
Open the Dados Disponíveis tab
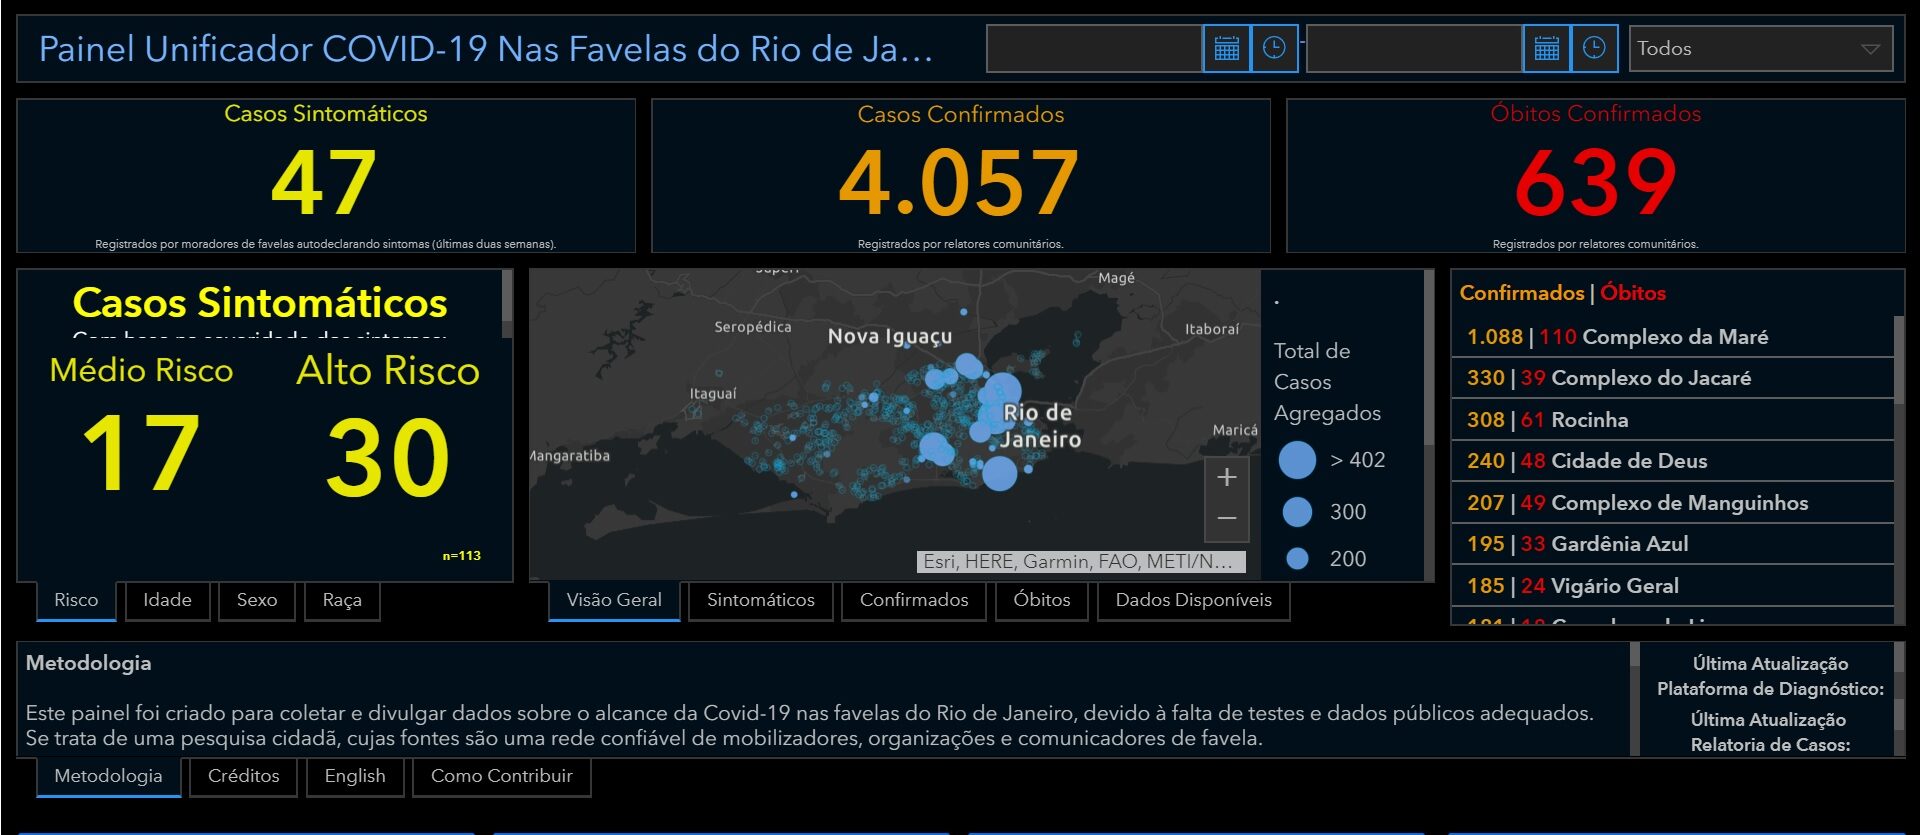(x=1193, y=600)
